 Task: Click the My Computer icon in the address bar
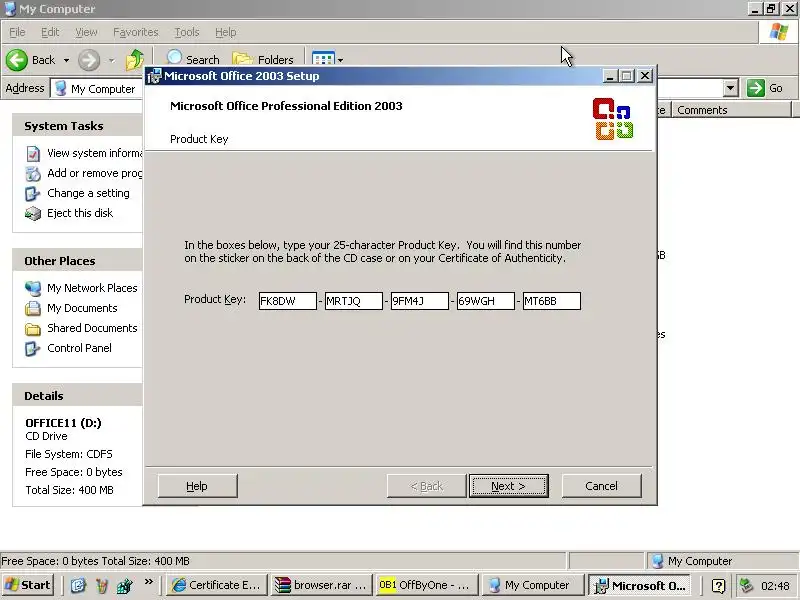pos(61,88)
